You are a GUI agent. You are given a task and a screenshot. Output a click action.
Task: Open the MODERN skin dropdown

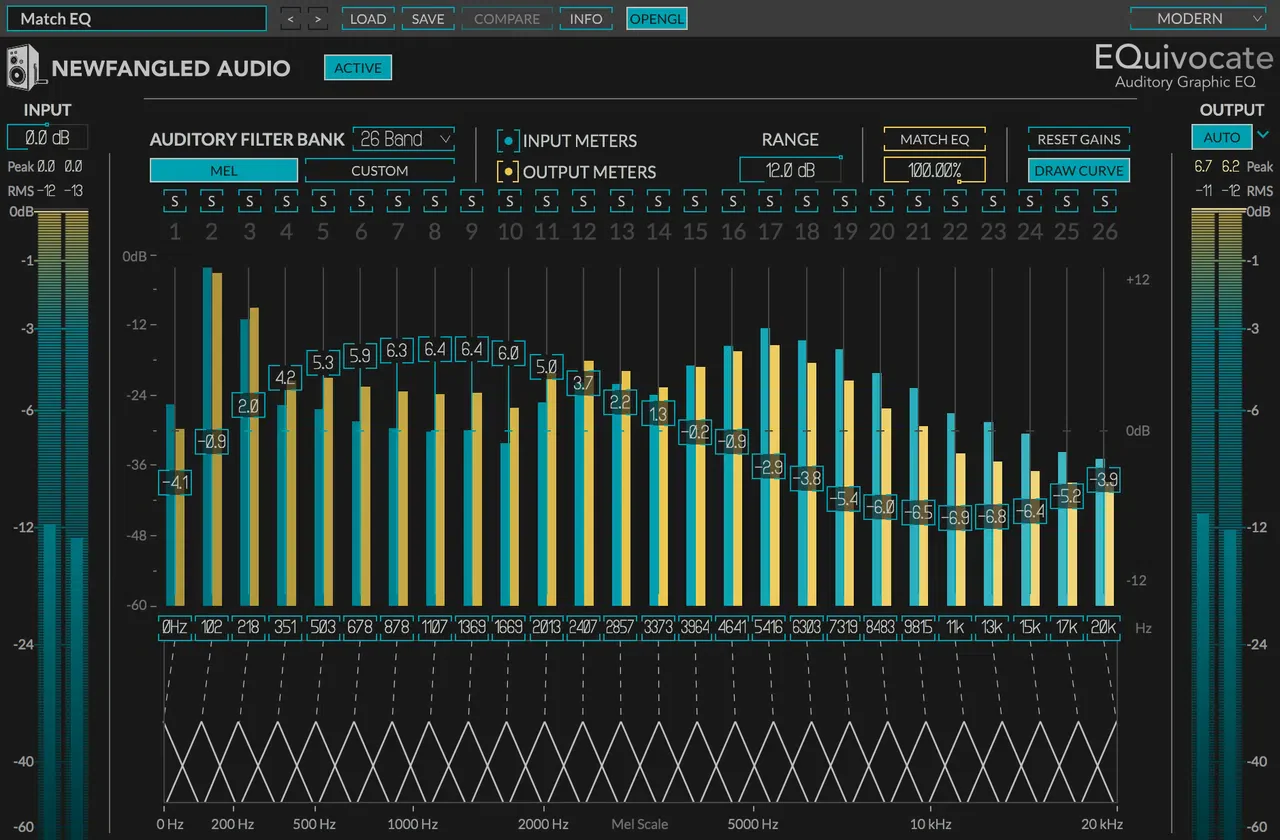pos(1197,18)
